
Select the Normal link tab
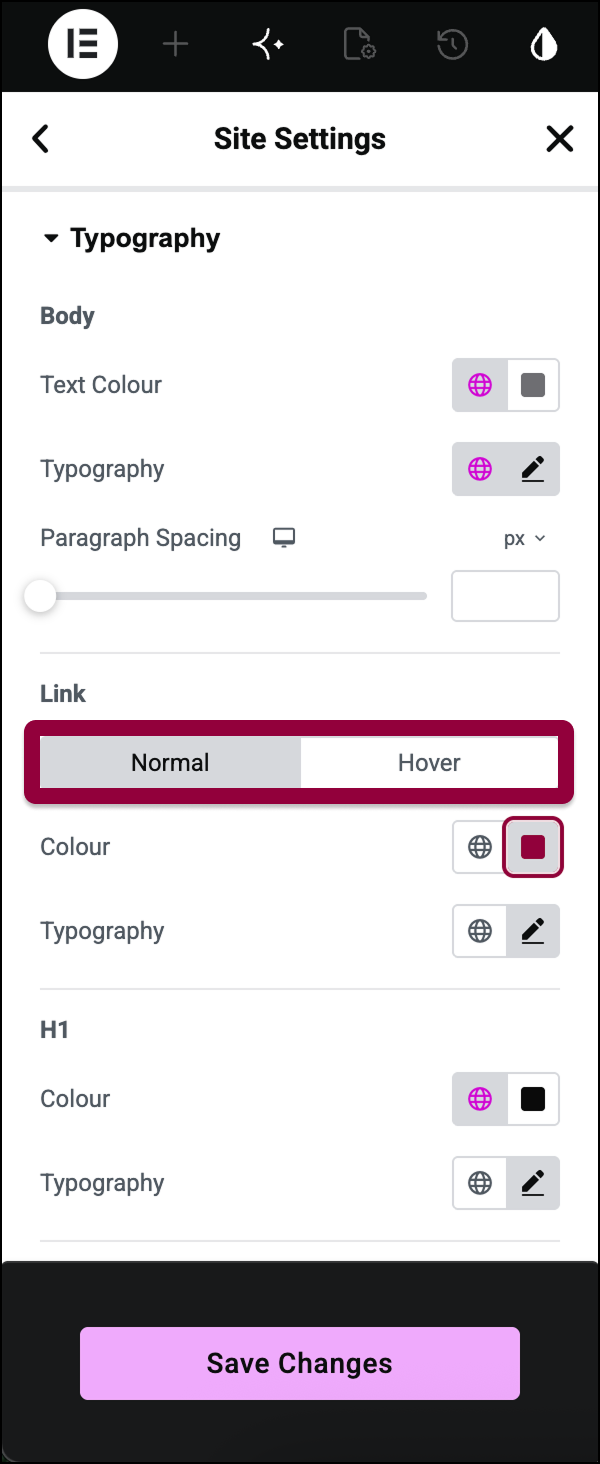tap(171, 763)
